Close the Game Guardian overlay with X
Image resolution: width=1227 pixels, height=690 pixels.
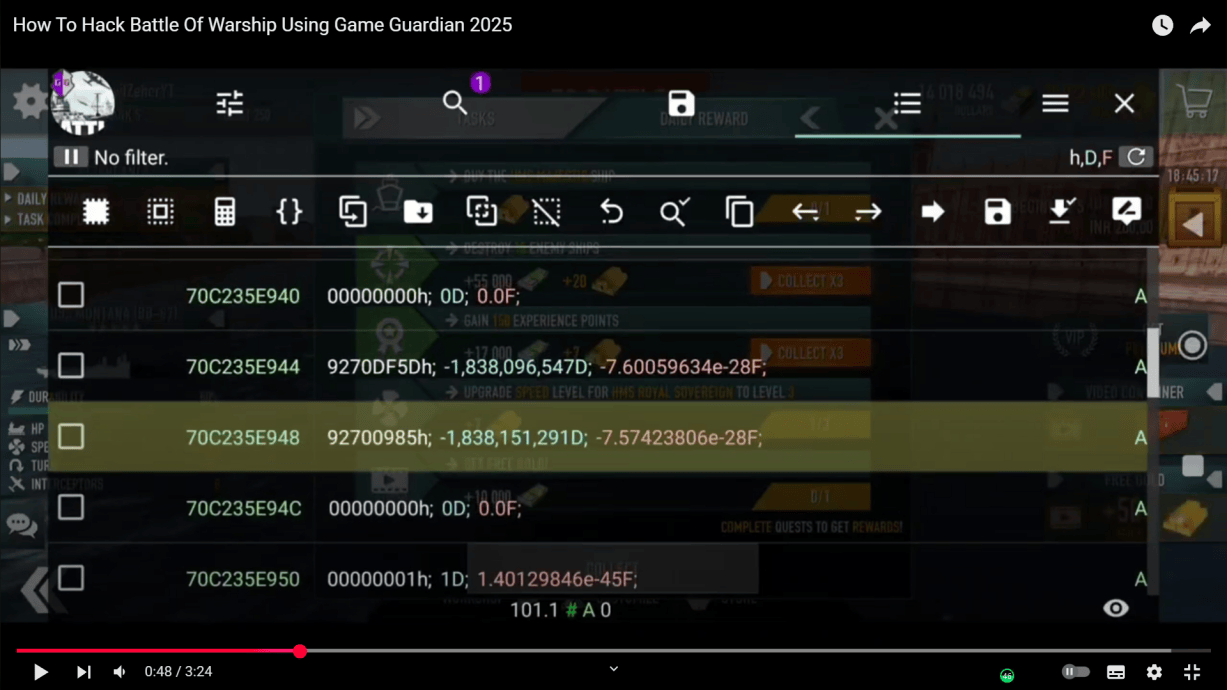1124,103
